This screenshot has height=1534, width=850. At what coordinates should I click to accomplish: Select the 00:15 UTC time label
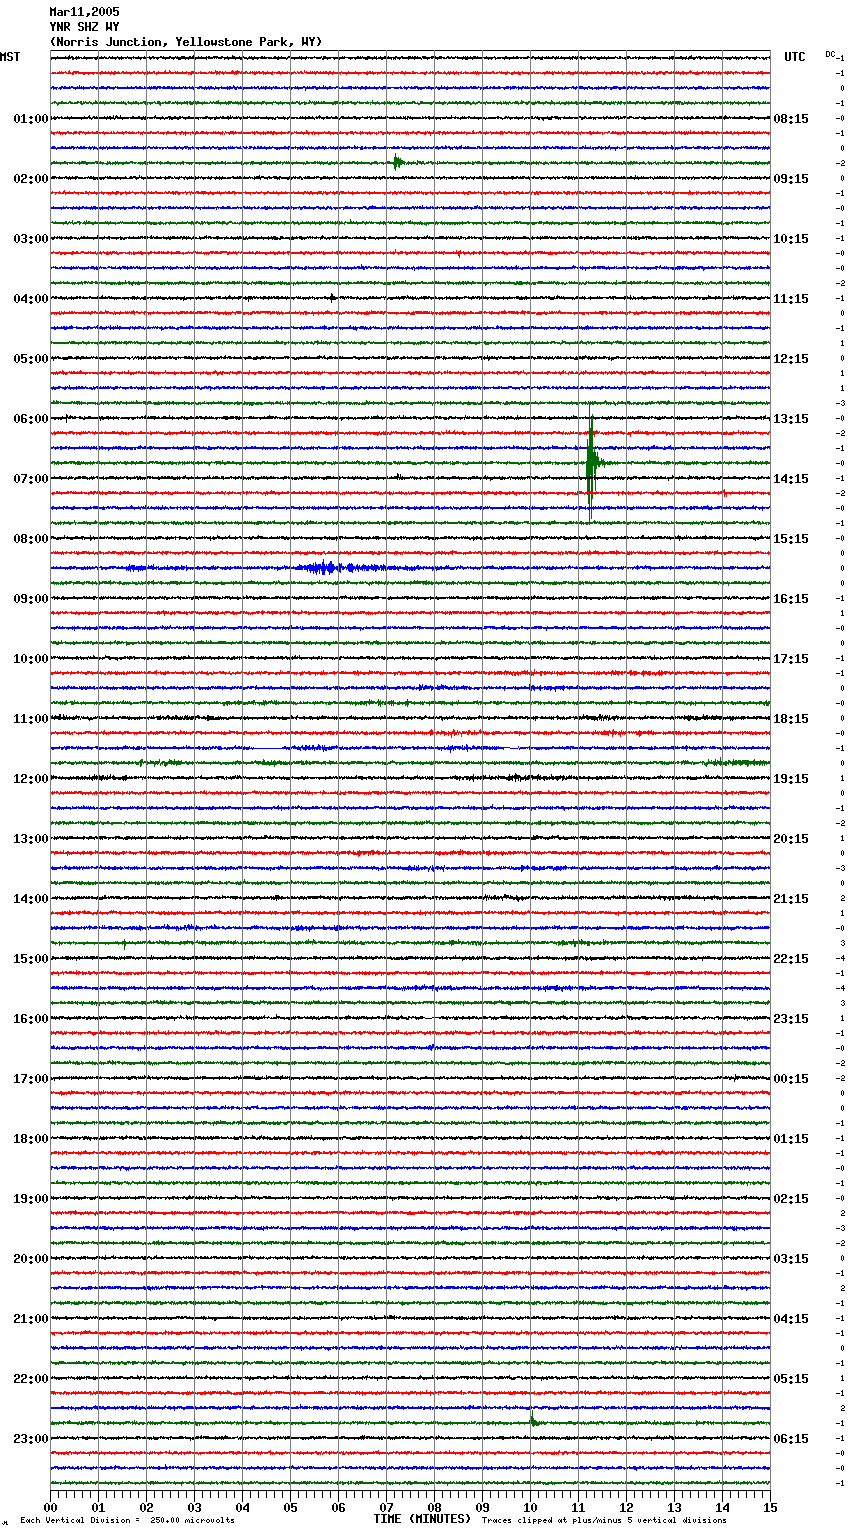[x=791, y=1079]
